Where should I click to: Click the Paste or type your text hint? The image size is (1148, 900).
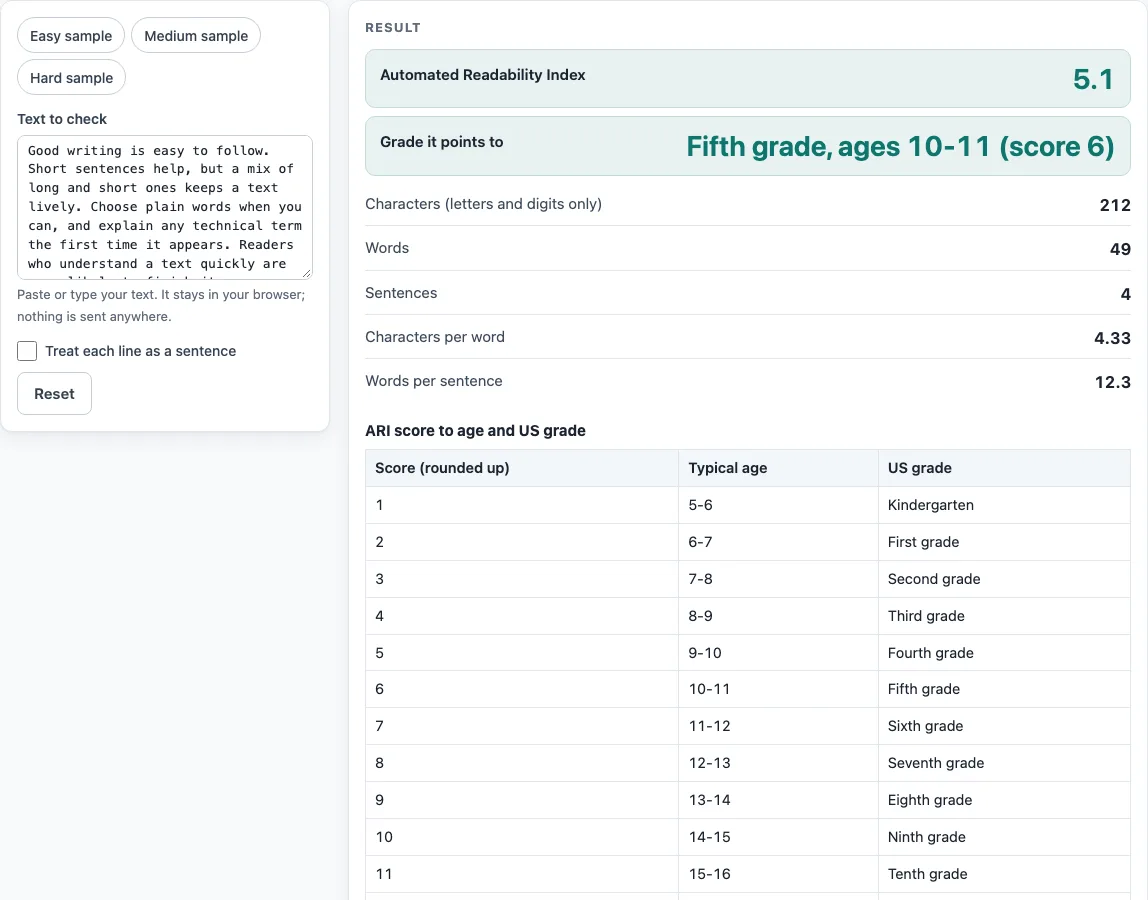[161, 305]
